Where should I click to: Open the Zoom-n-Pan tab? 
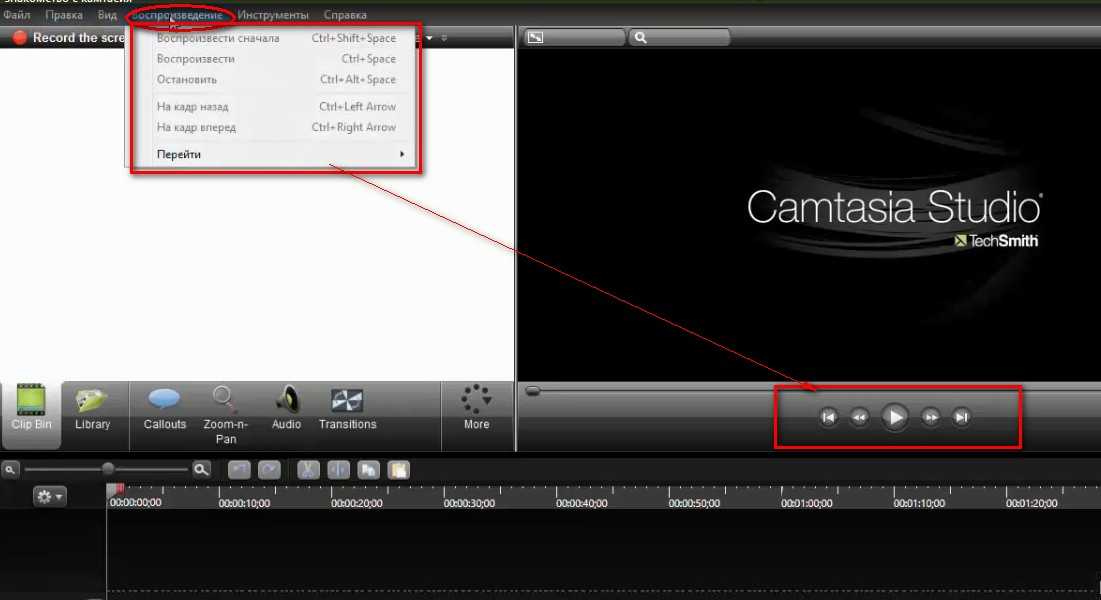point(226,413)
